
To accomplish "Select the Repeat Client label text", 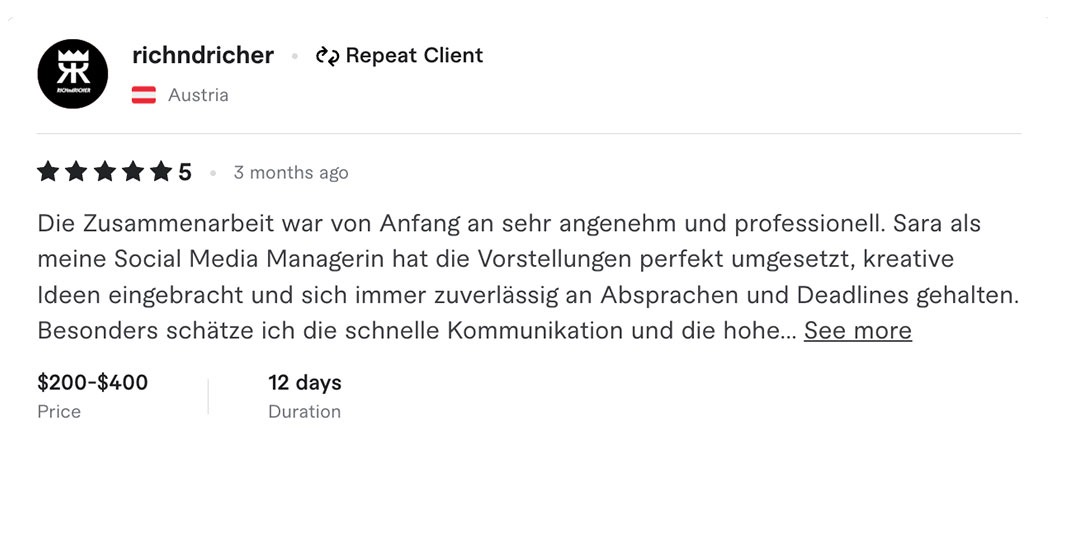I will click(414, 56).
